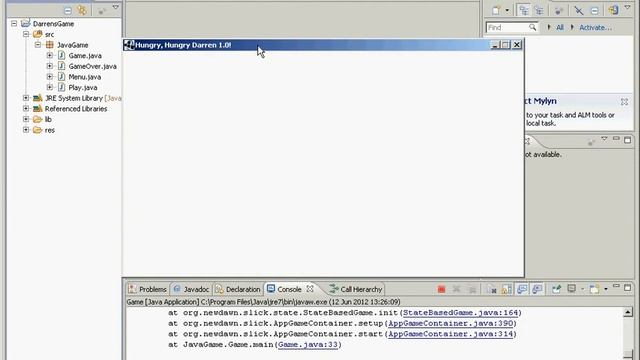Select the src source folder icon
This screenshot has width=640, height=360.
click(x=38, y=34)
